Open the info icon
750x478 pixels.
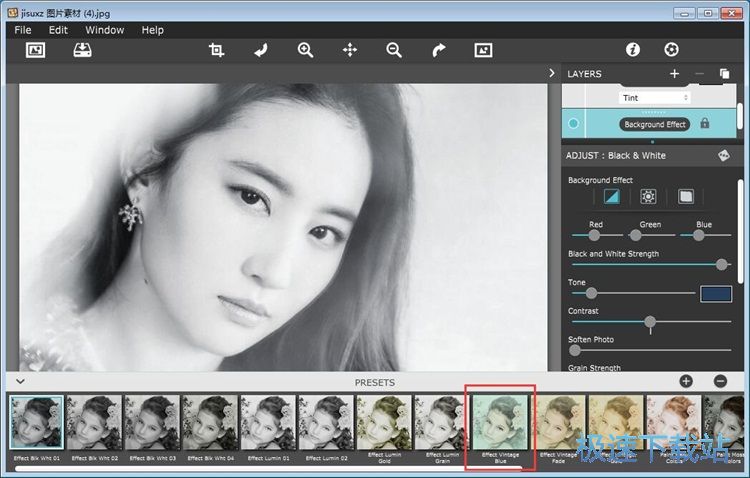(x=632, y=50)
